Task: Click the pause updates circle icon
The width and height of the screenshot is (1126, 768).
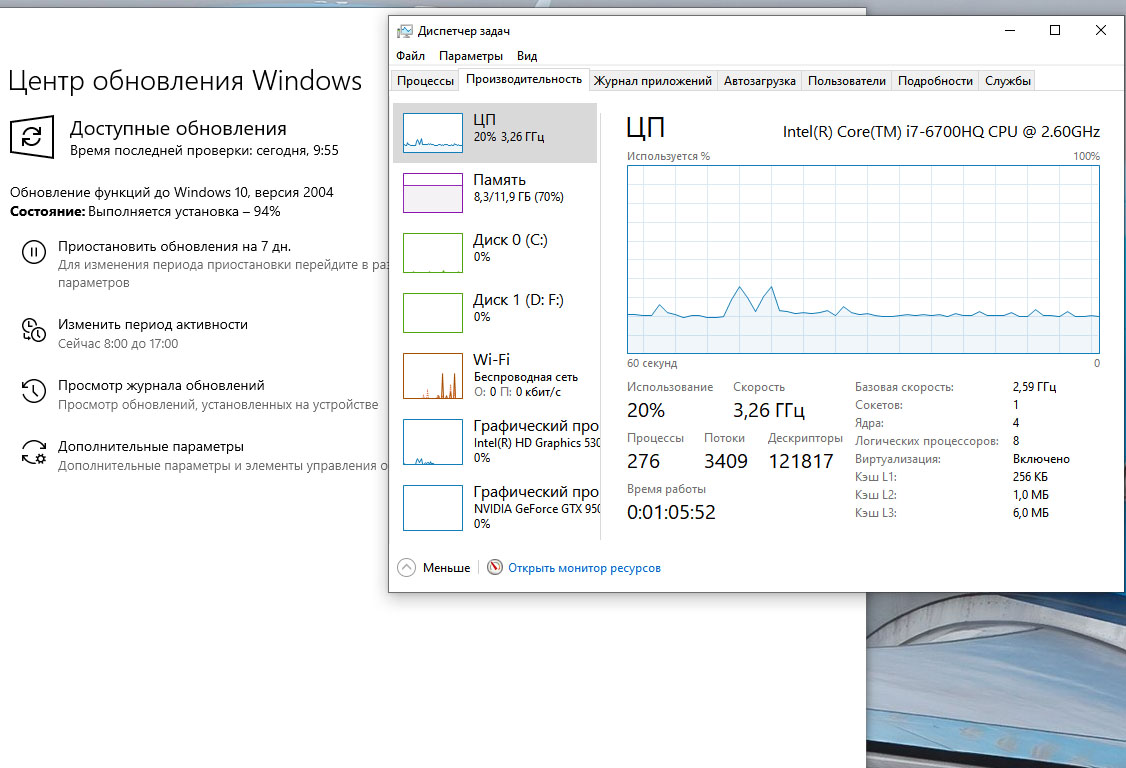Action: [x=34, y=252]
